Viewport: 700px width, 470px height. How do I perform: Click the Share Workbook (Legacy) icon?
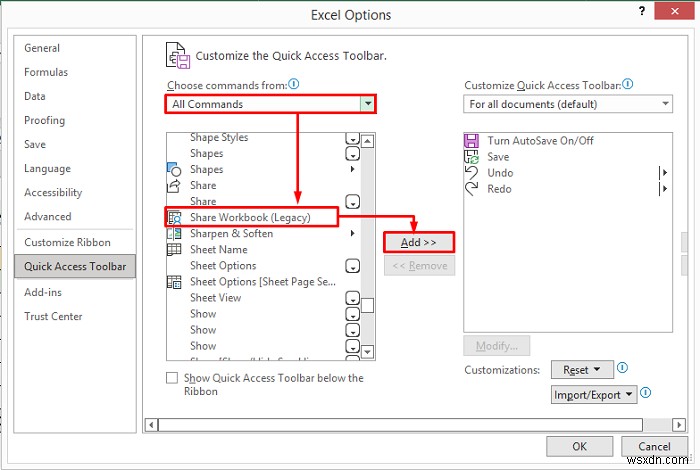click(x=174, y=217)
